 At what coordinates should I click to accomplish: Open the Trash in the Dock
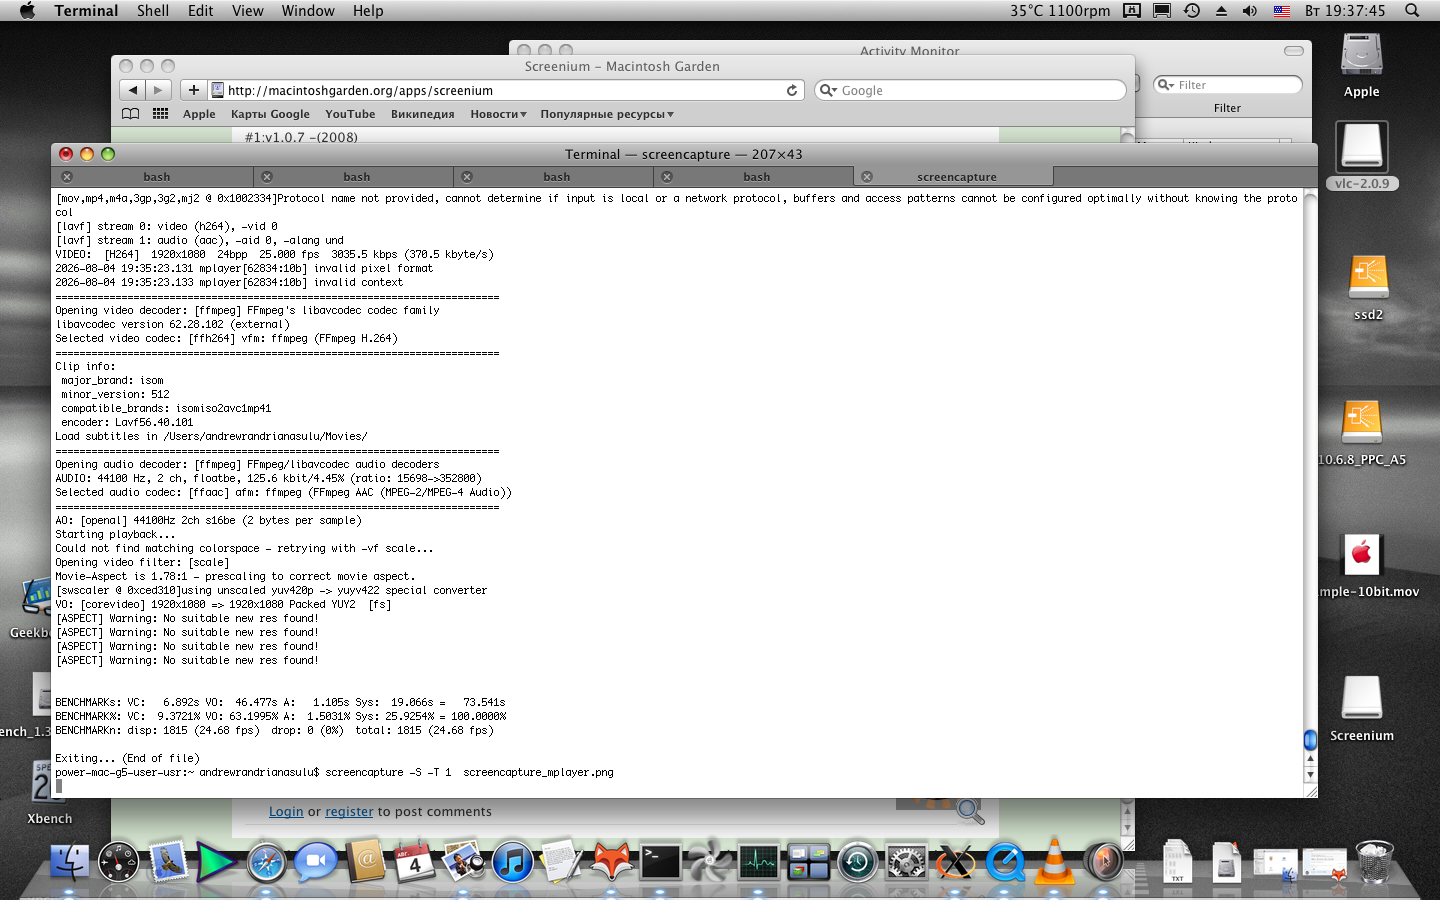click(x=1374, y=861)
